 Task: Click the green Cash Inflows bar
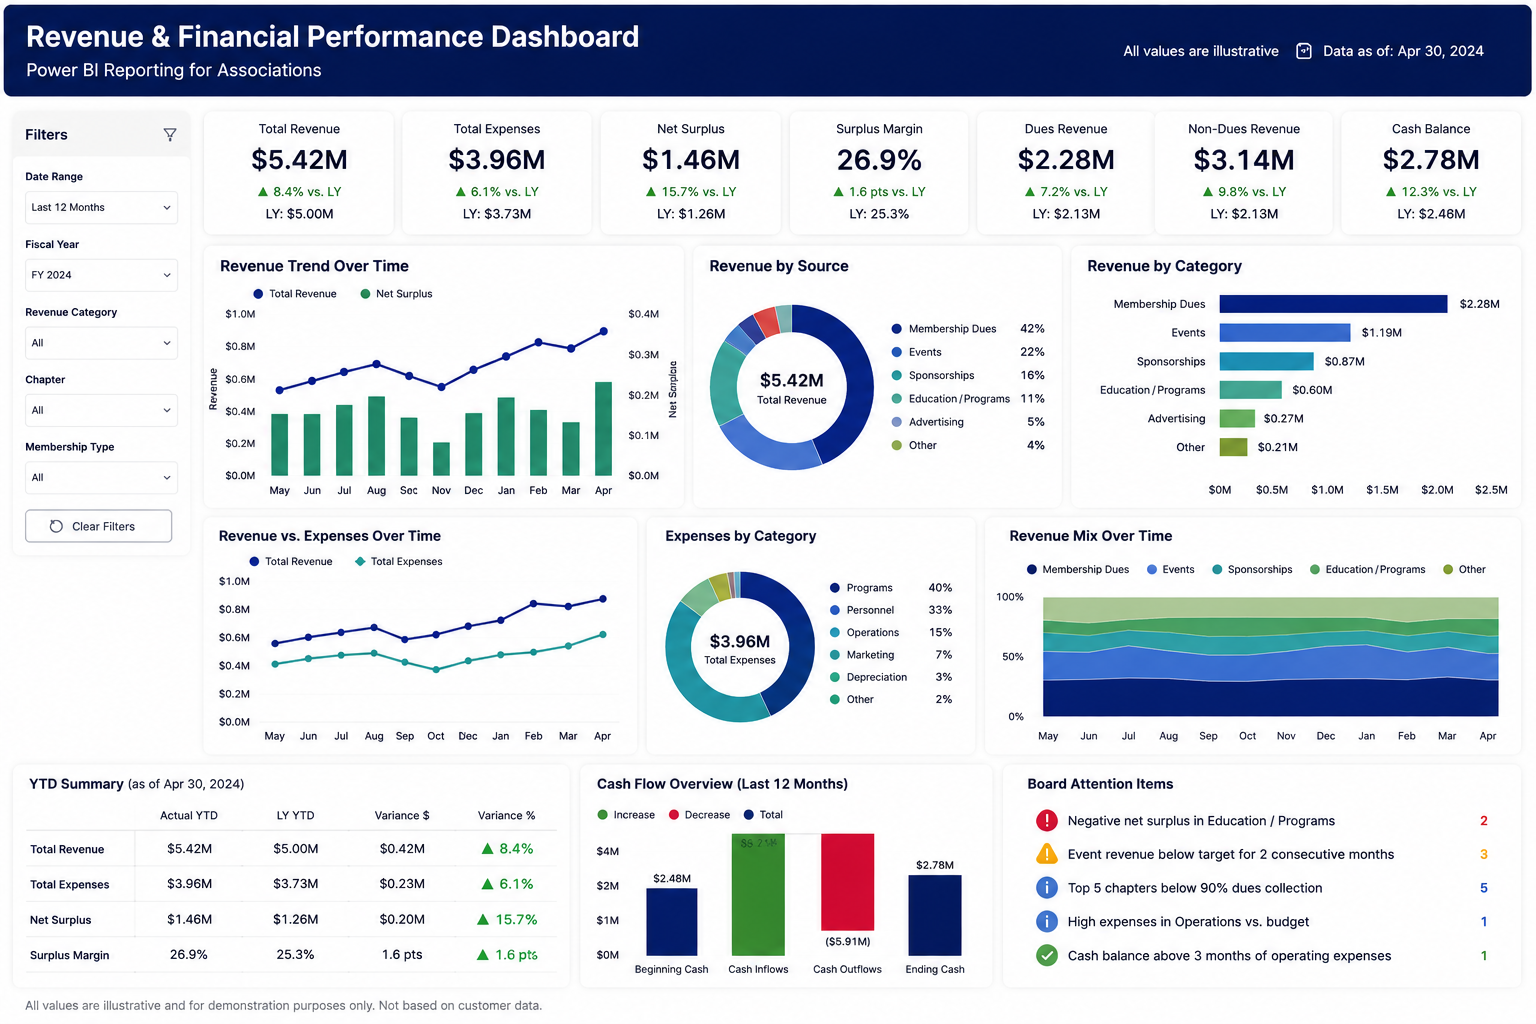758,895
